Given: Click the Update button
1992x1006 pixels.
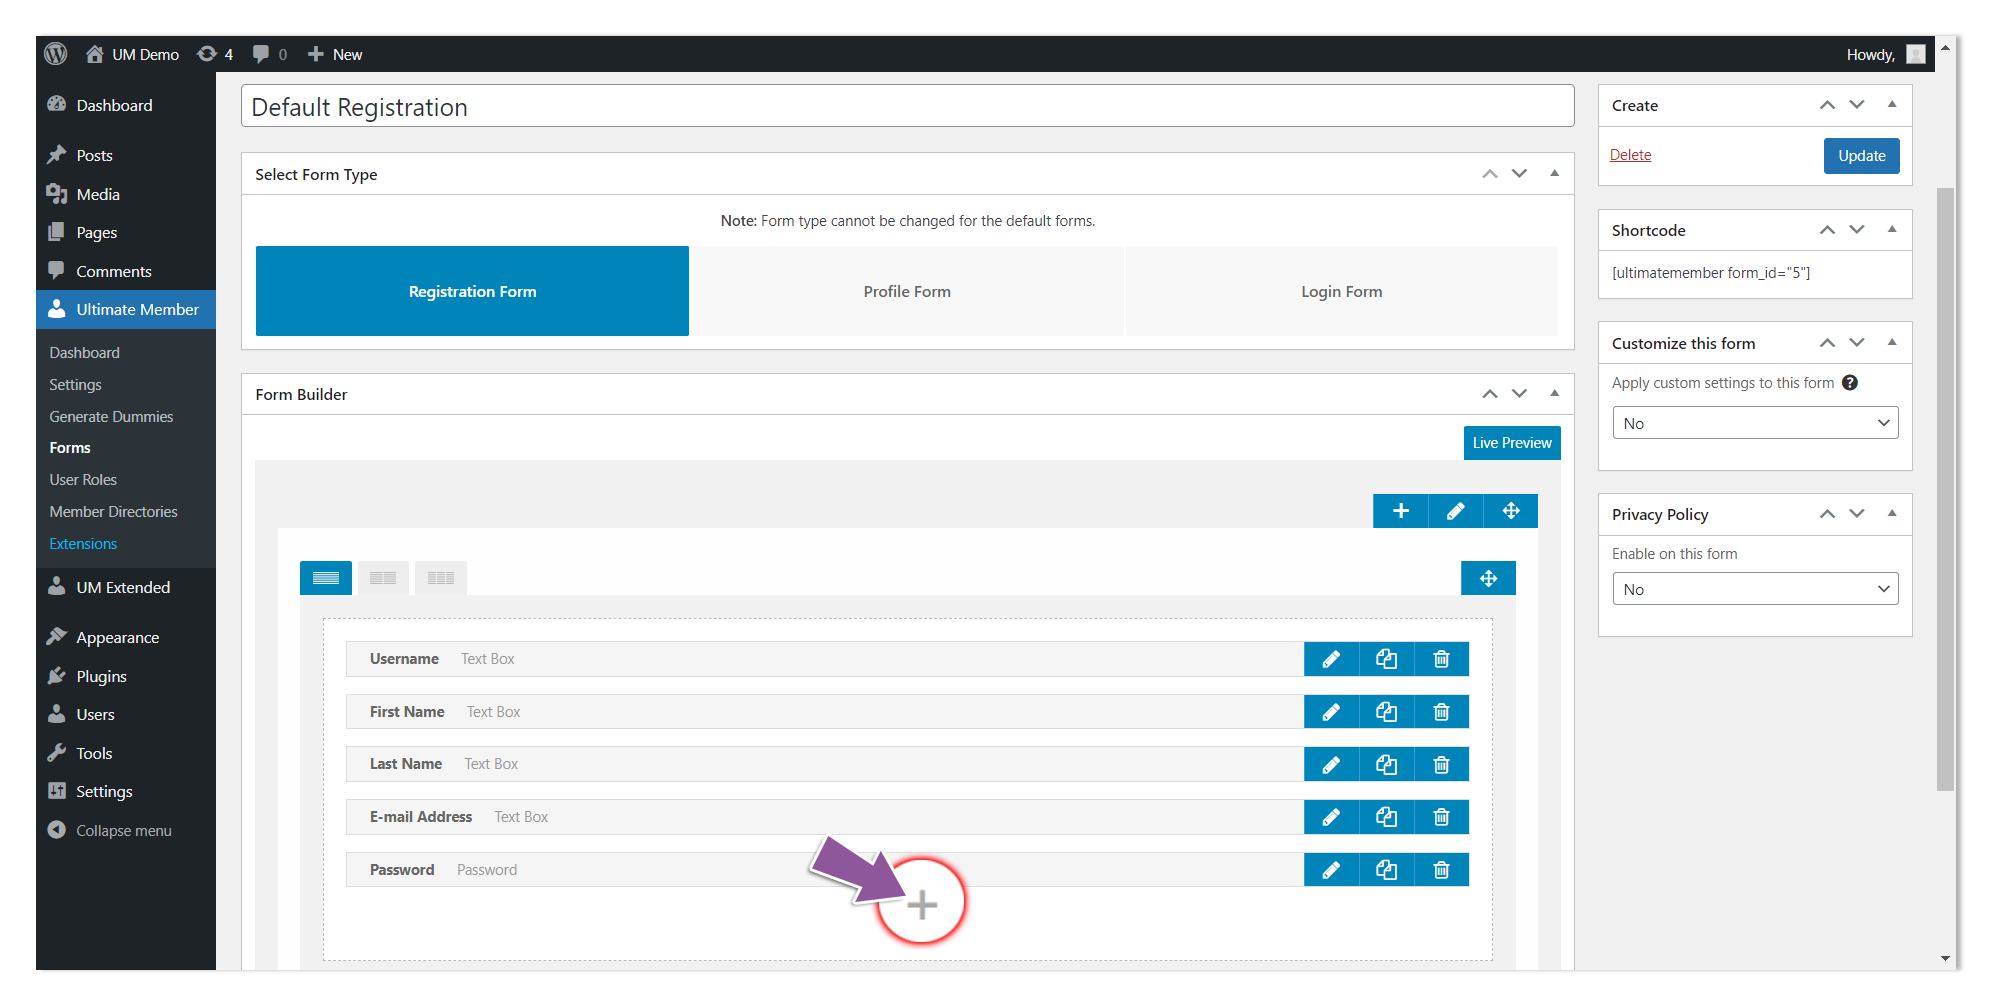Looking at the screenshot, I should (x=1861, y=156).
